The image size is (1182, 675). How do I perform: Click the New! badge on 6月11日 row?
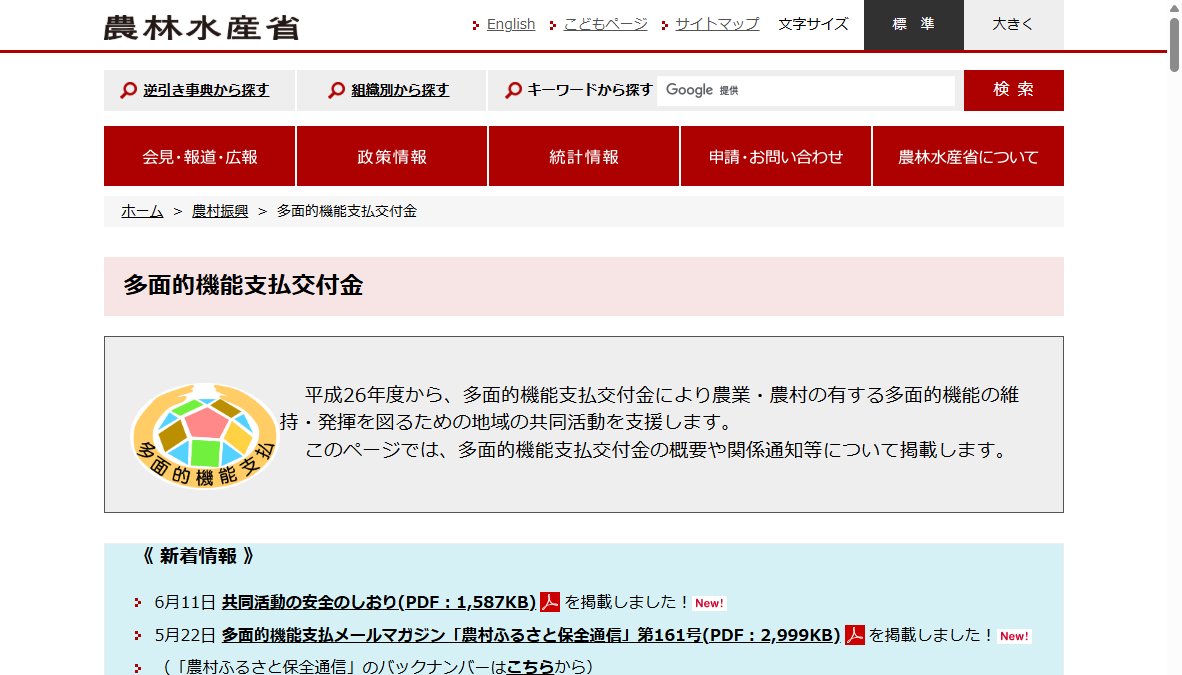click(x=709, y=603)
